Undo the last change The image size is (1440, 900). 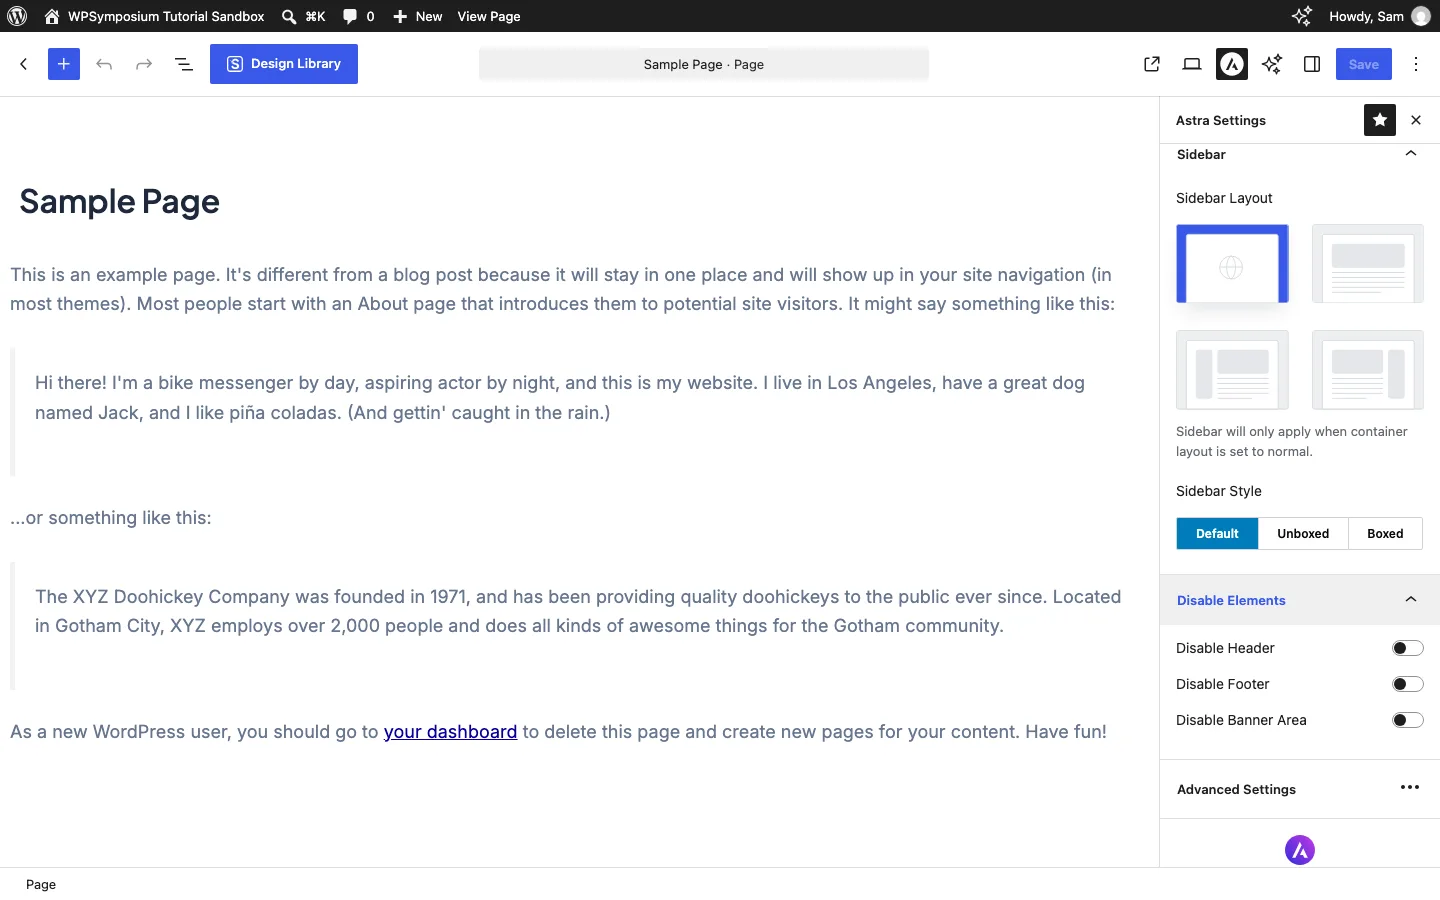click(104, 64)
